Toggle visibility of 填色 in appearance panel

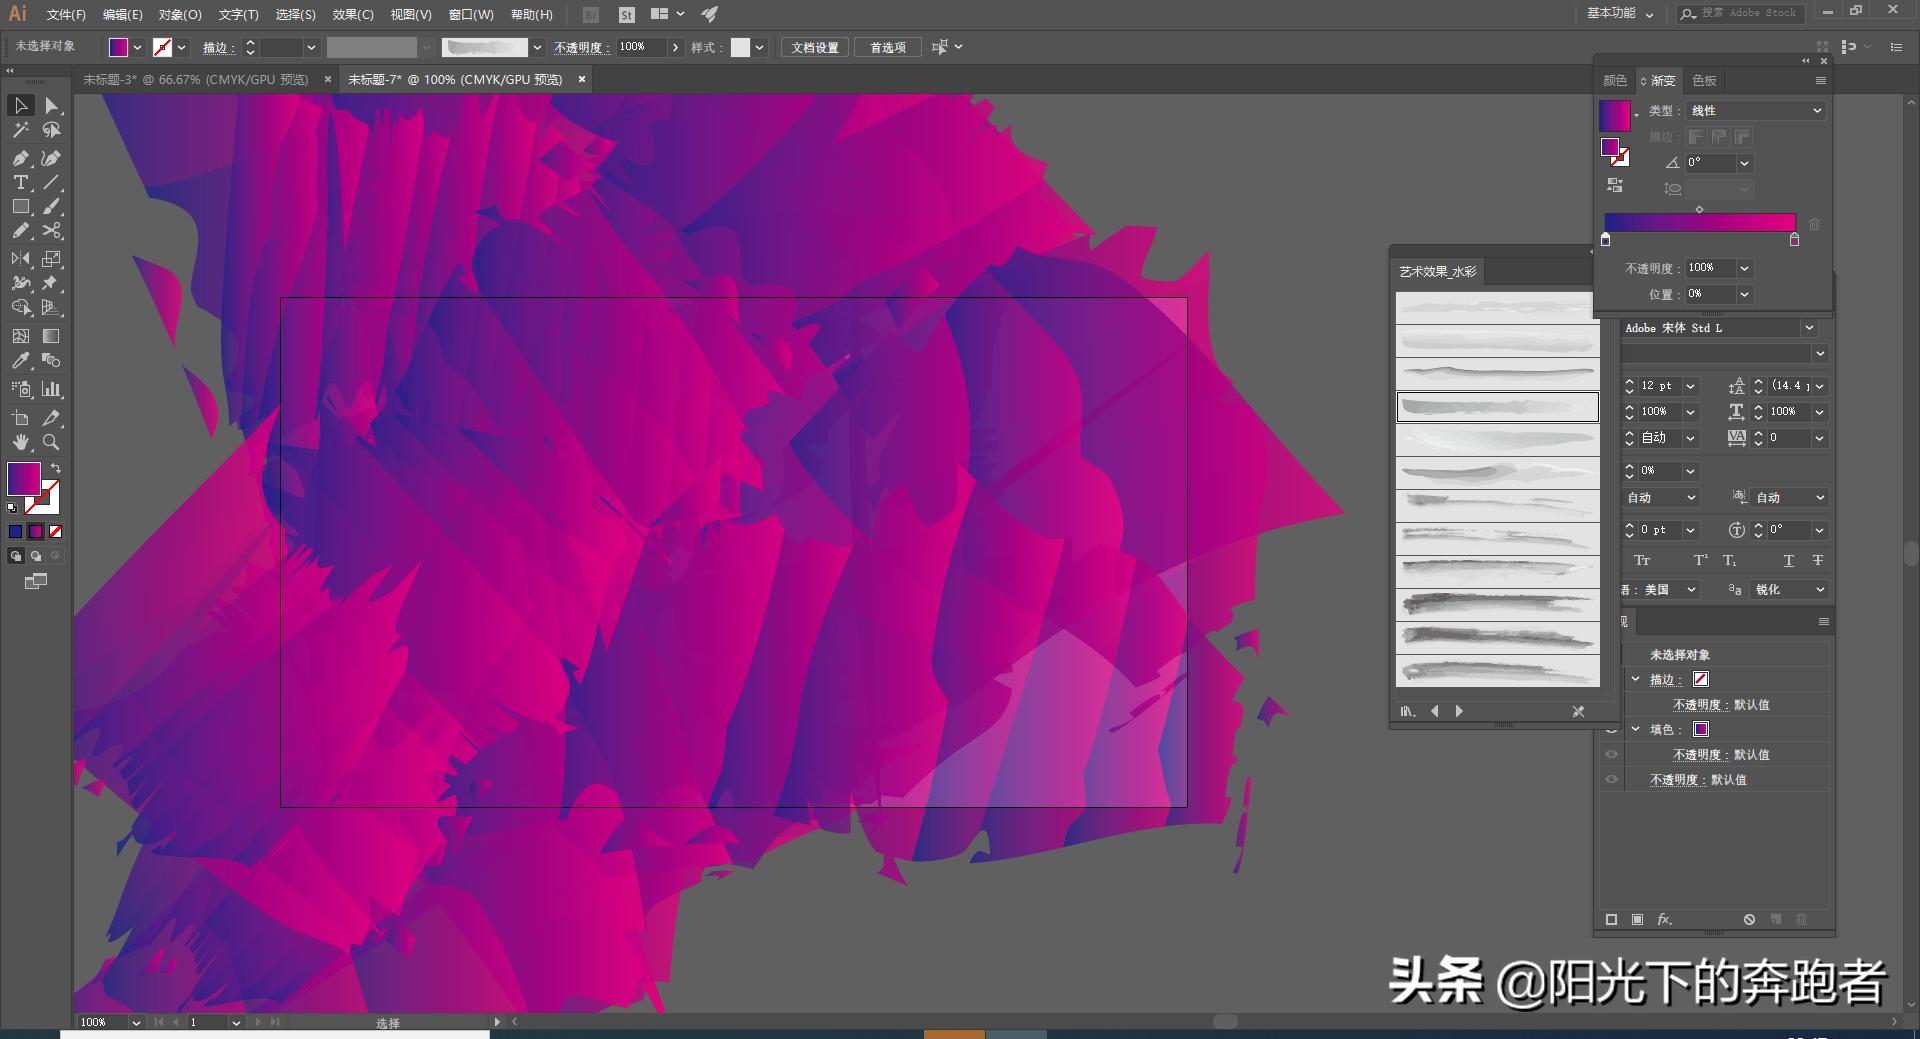(x=1612, y=730)
